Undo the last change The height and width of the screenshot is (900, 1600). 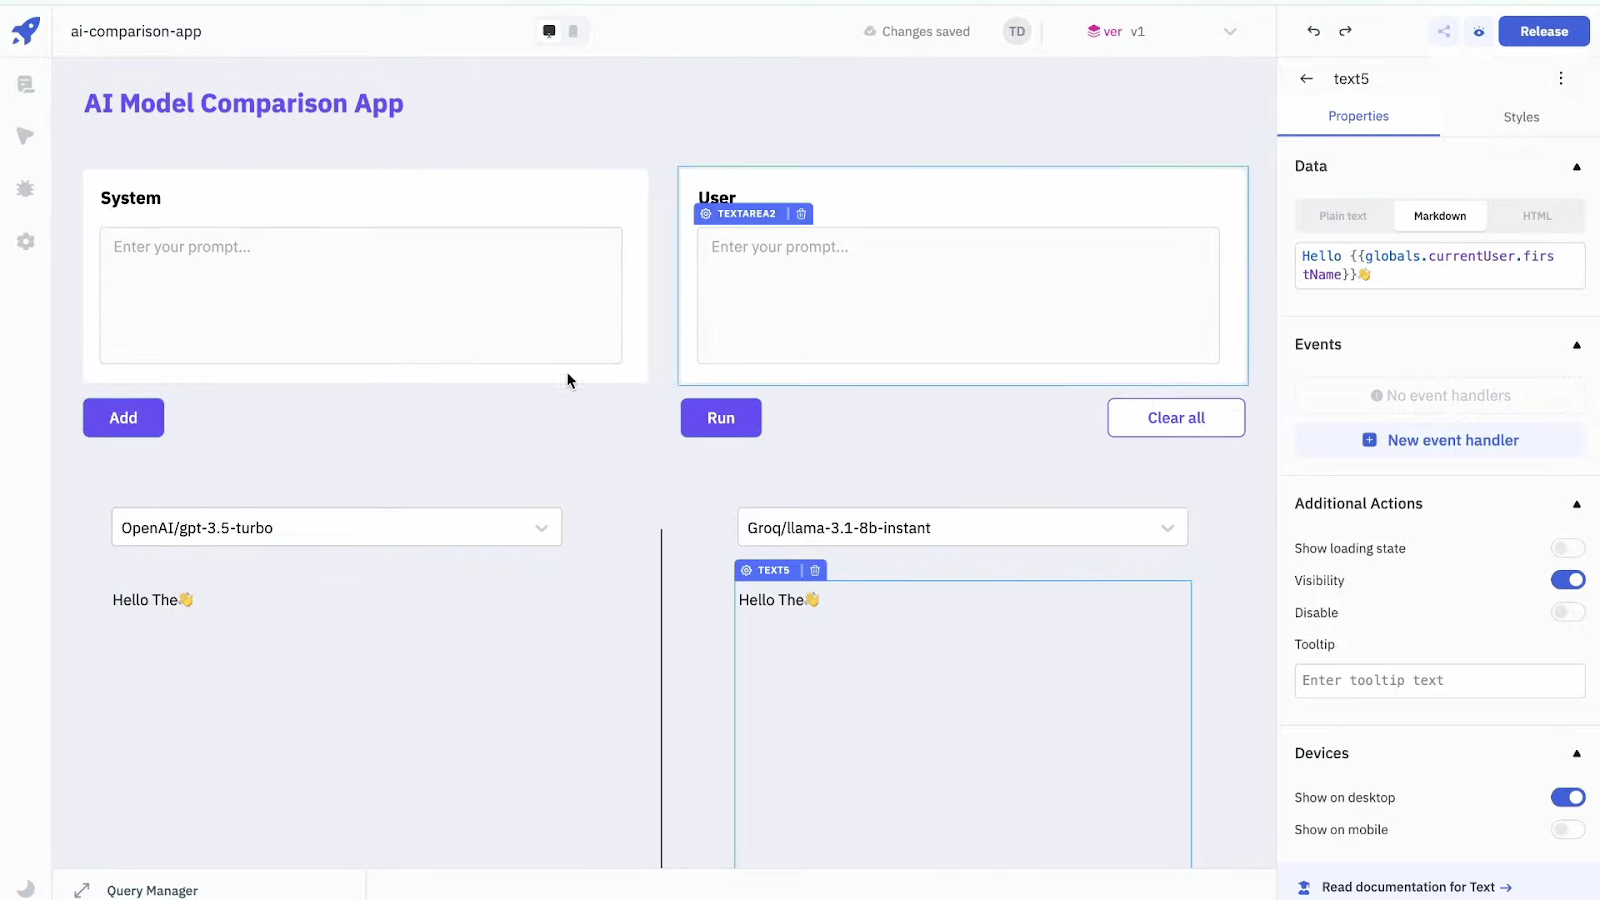pyautogui.click(x=1313, y=31)
